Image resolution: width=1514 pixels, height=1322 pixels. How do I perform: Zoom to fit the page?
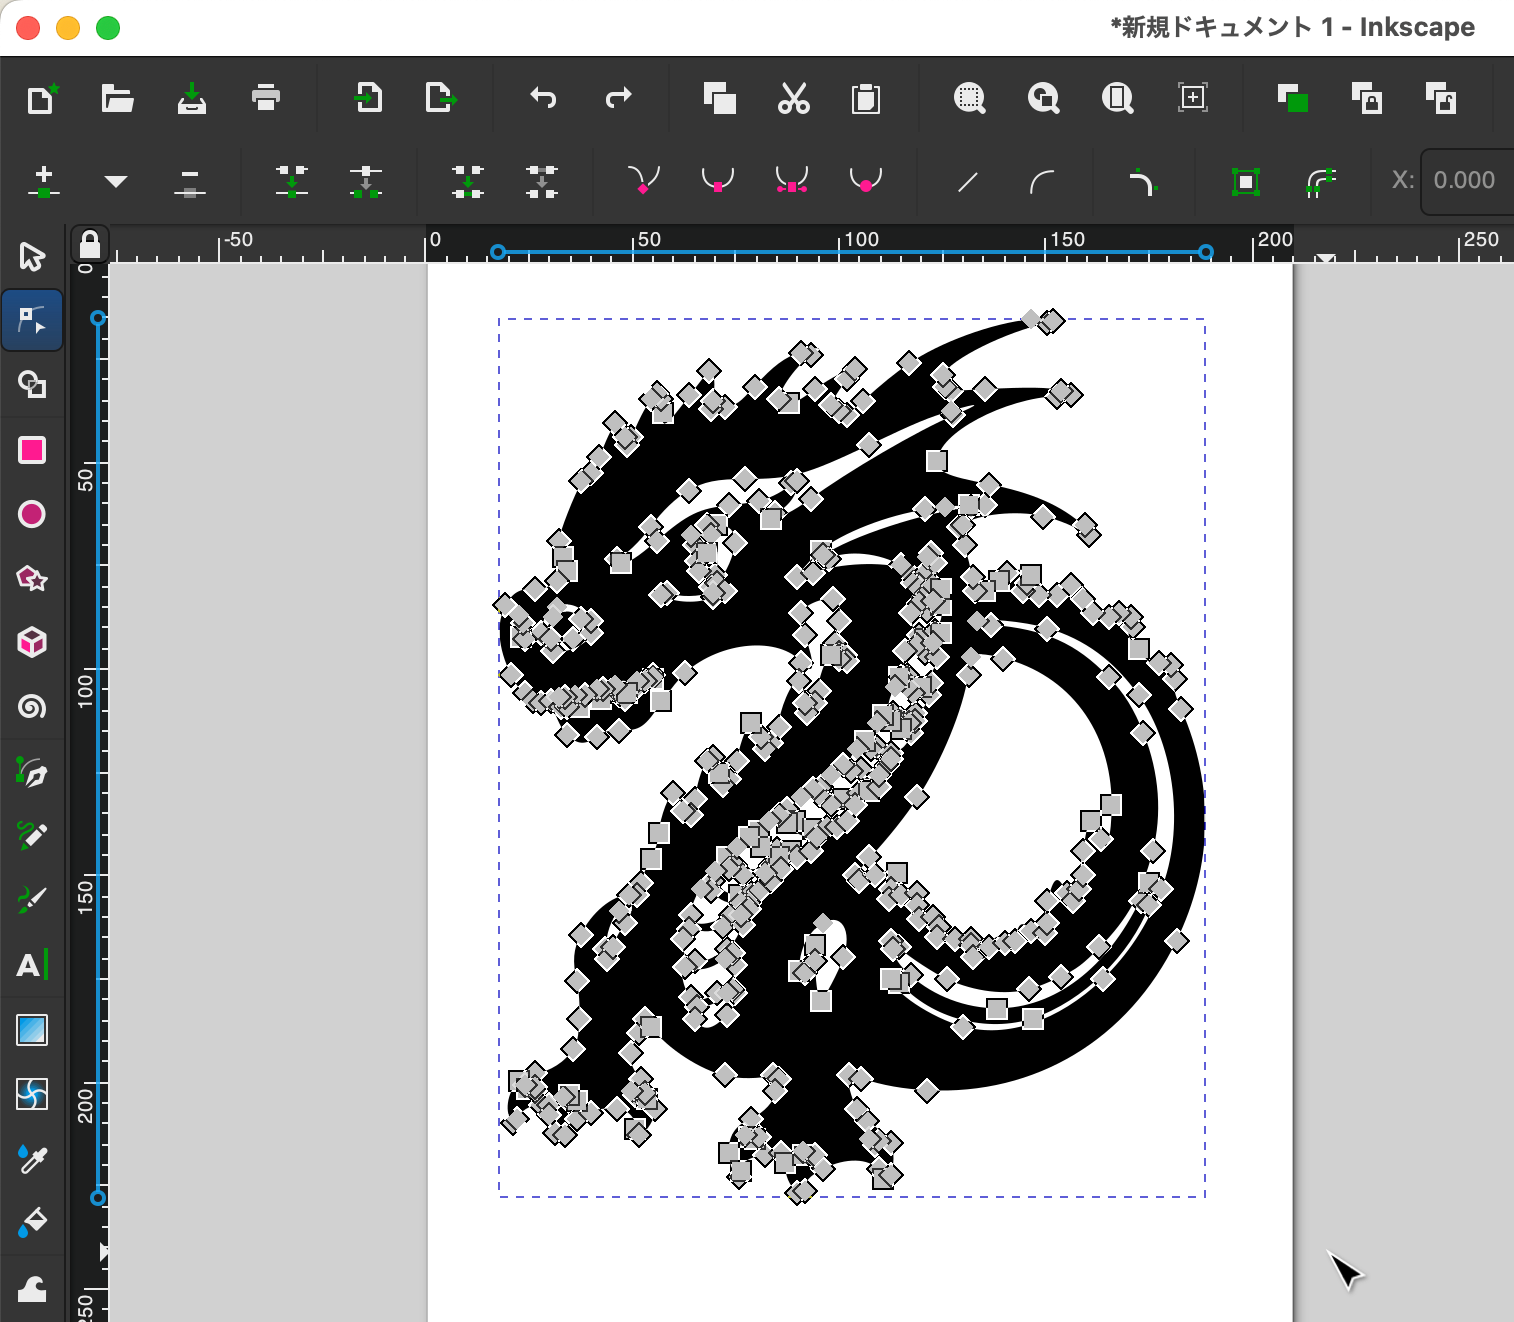click(x=1118, y=98)
